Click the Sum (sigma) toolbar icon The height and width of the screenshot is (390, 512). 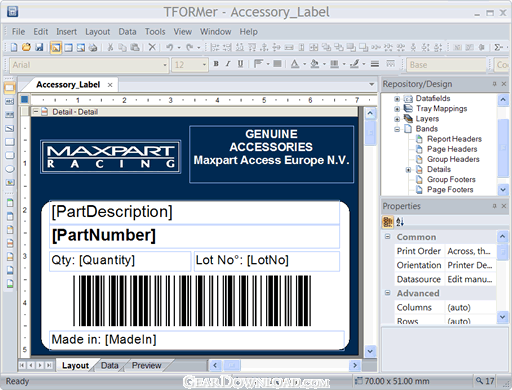pos(498,48)
